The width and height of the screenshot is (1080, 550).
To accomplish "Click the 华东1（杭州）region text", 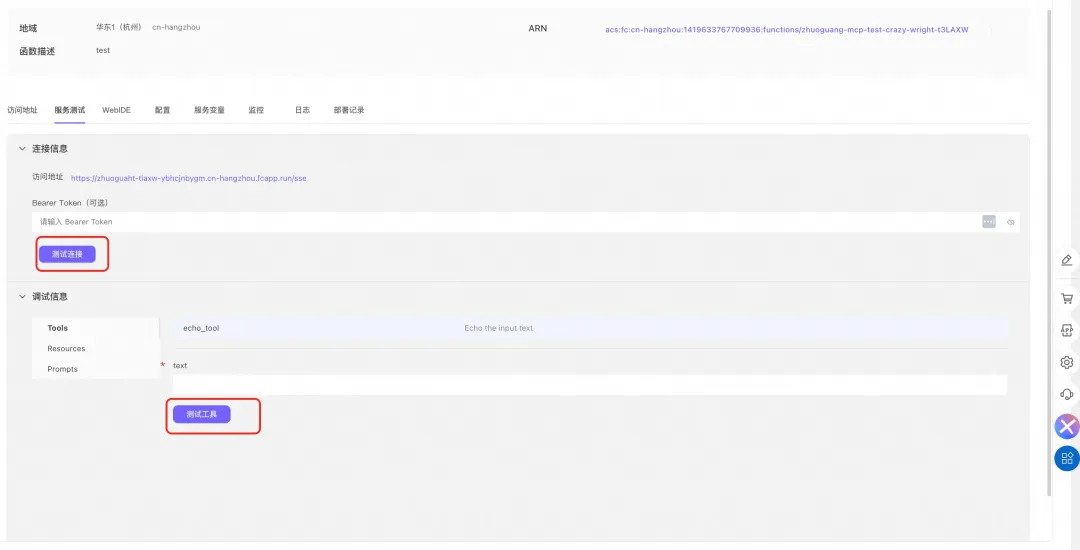I will point(119,28).
